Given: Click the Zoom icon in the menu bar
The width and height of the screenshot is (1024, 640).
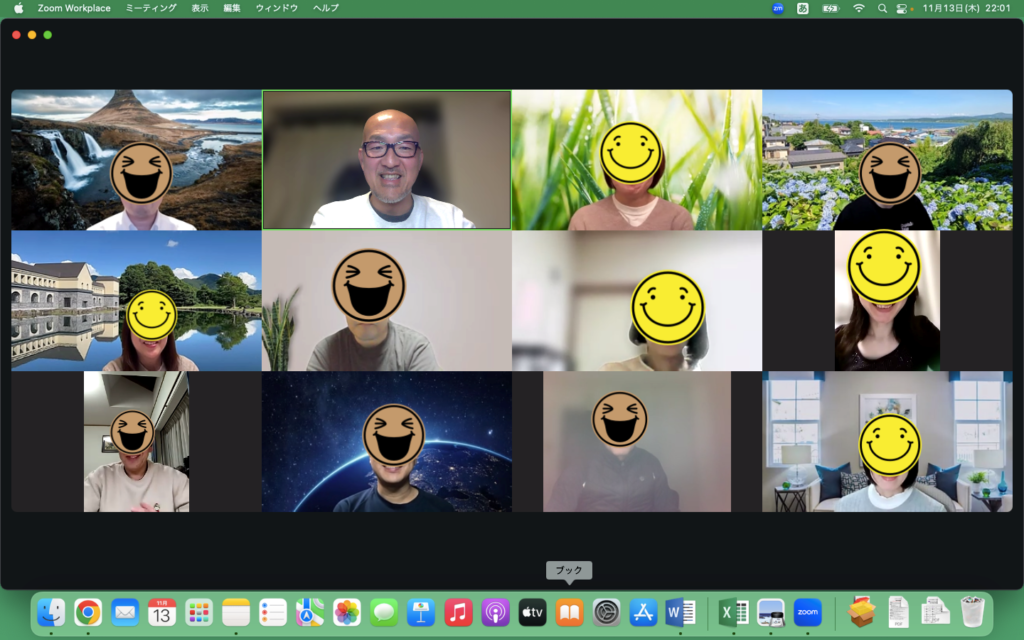Looking at the screenshot, I should [778, 8].
